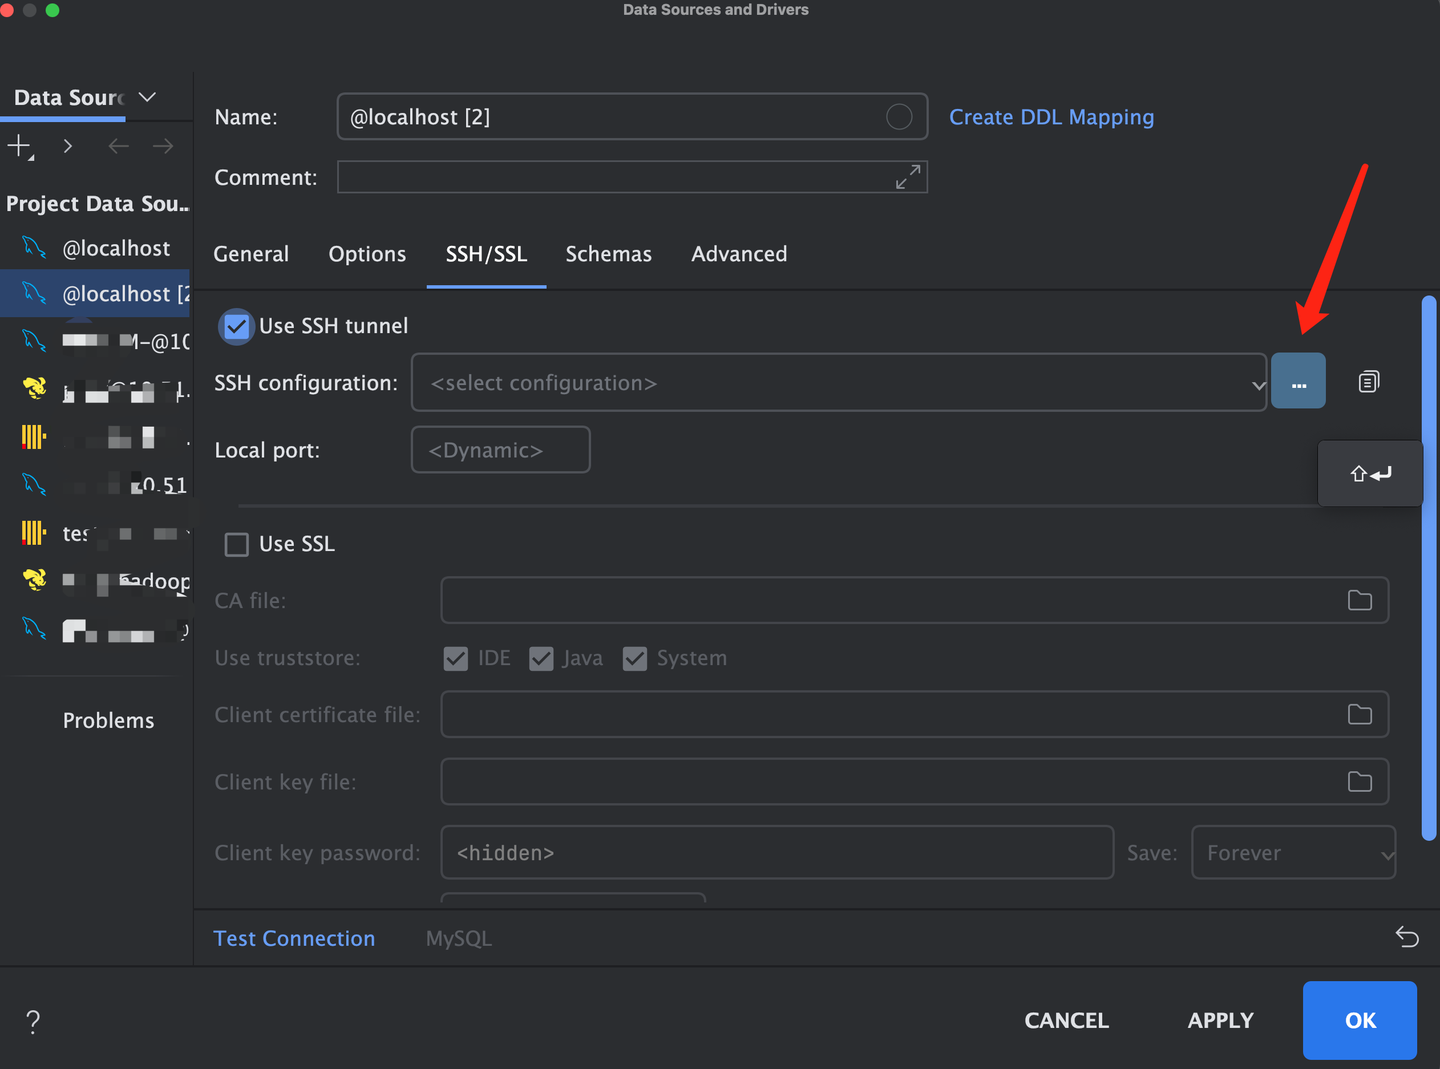Open help with the question mark icon
This screenshot has height=1069, width=1440.
(x=33, y=1021)
